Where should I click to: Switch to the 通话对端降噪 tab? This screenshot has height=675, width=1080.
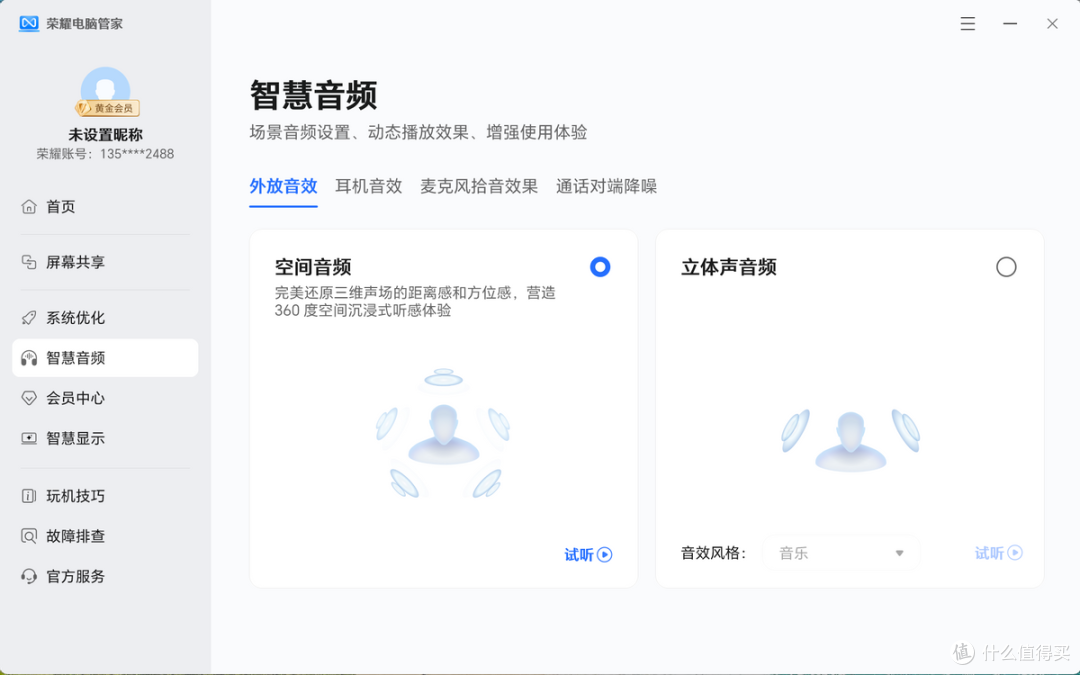pos(606,187)
